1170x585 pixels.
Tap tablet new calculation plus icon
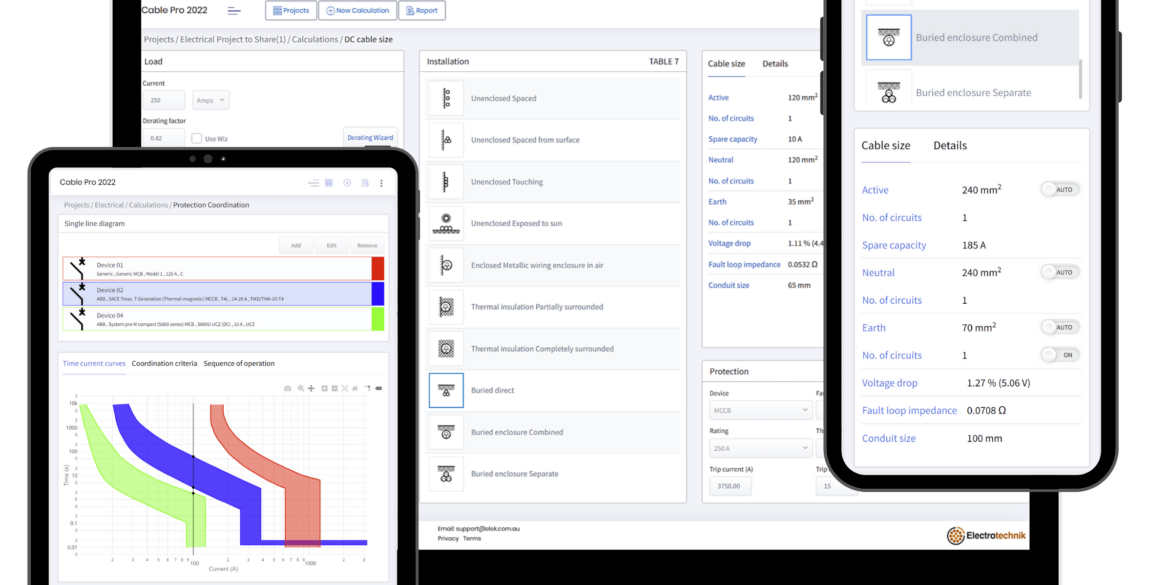[x=347, y=183]
